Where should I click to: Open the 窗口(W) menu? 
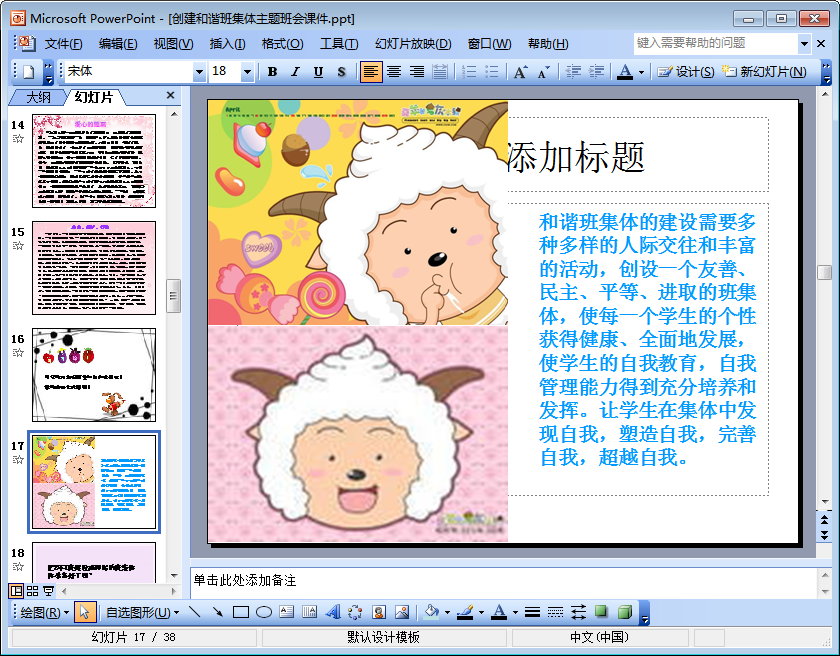[x=489, y=44]
